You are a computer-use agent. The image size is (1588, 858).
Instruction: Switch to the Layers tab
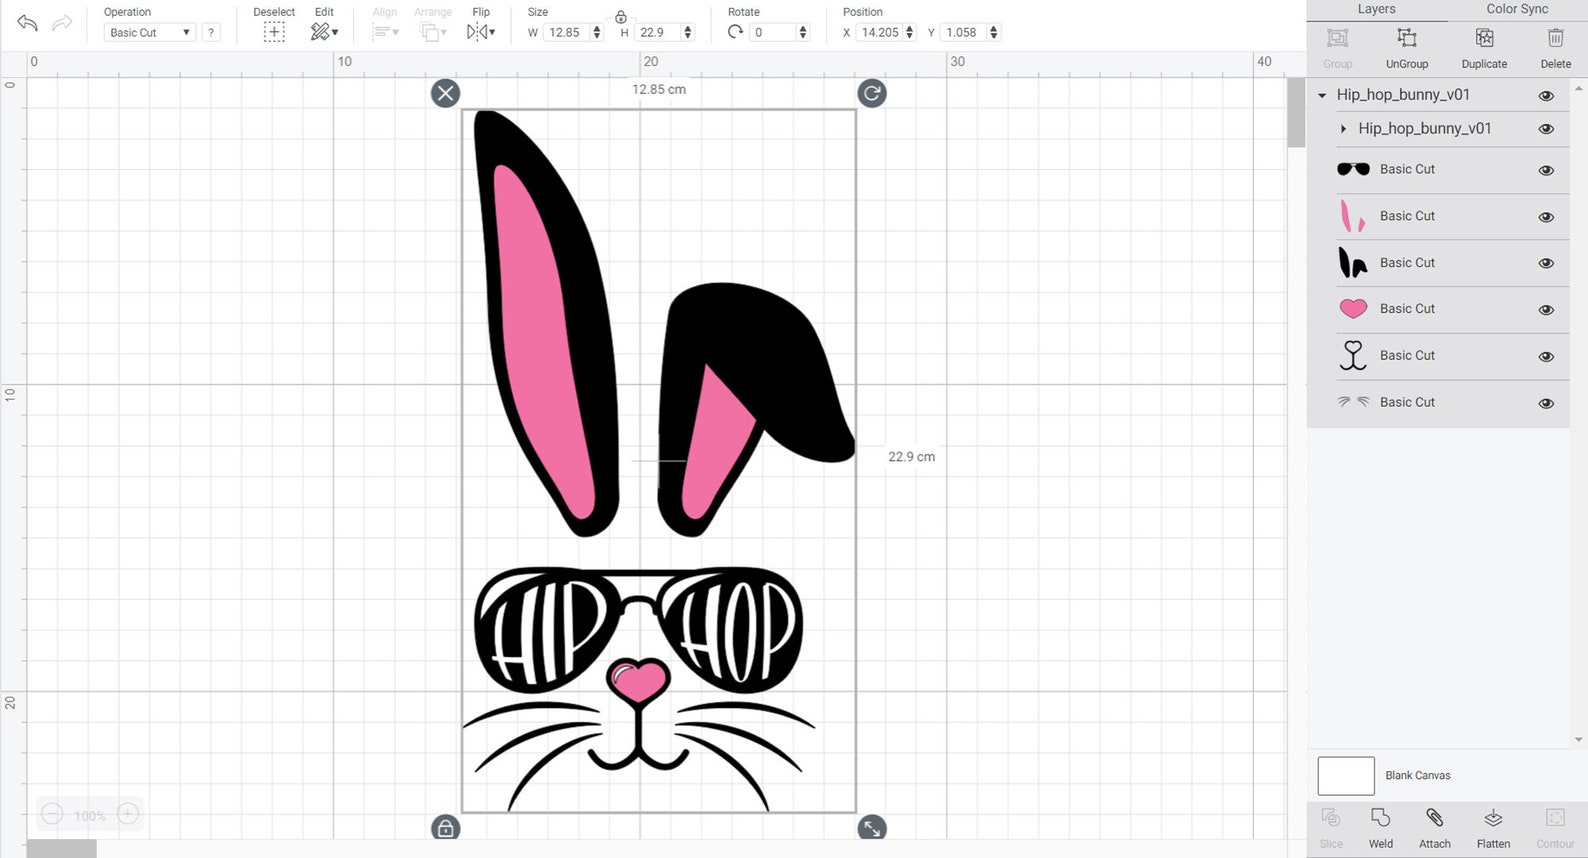[x=1376, y=9]
